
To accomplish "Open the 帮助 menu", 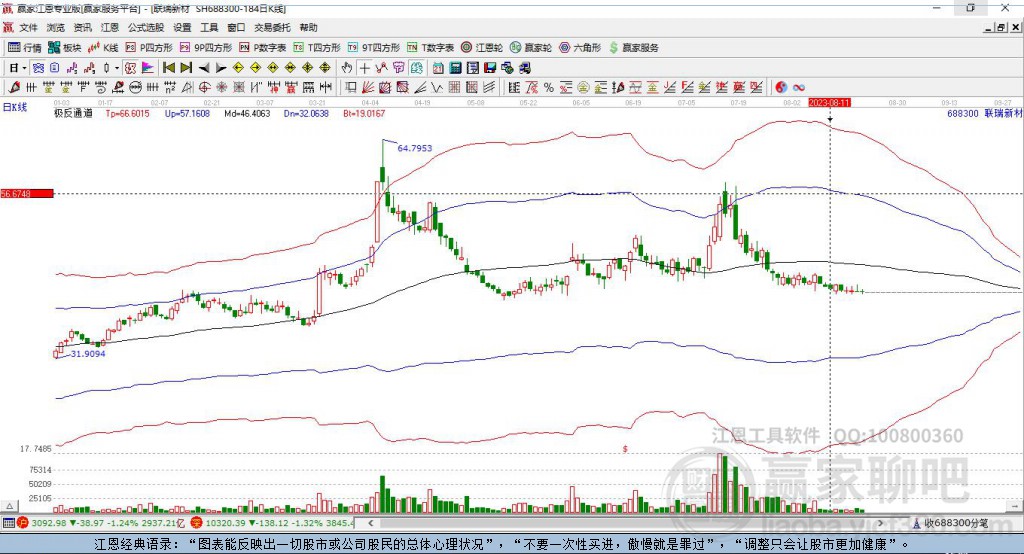I will coord(308,27).
